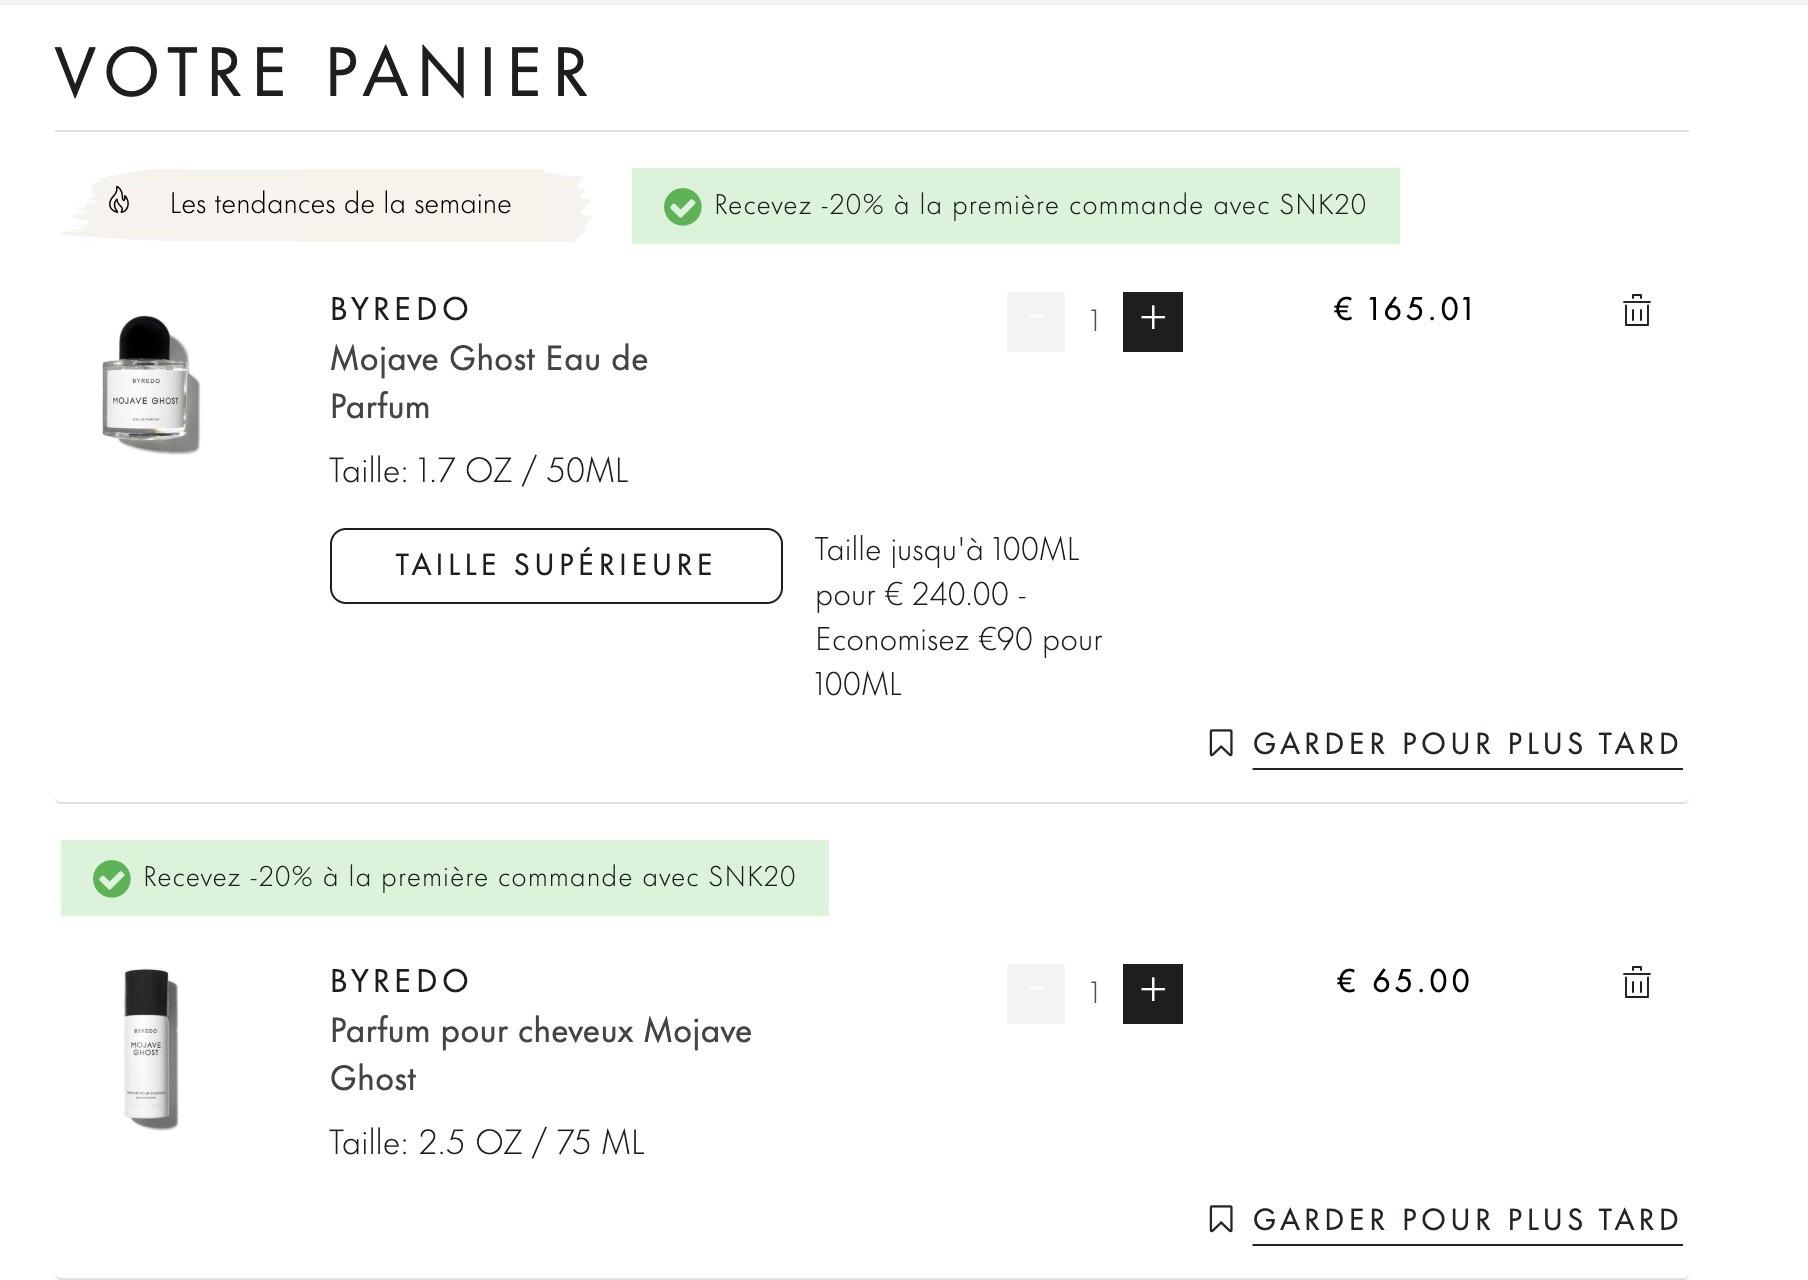This screenshot has width=1808, height=1280.
Task: Upgrade size with Taille Supérieure button
Action: pos(556,566)
